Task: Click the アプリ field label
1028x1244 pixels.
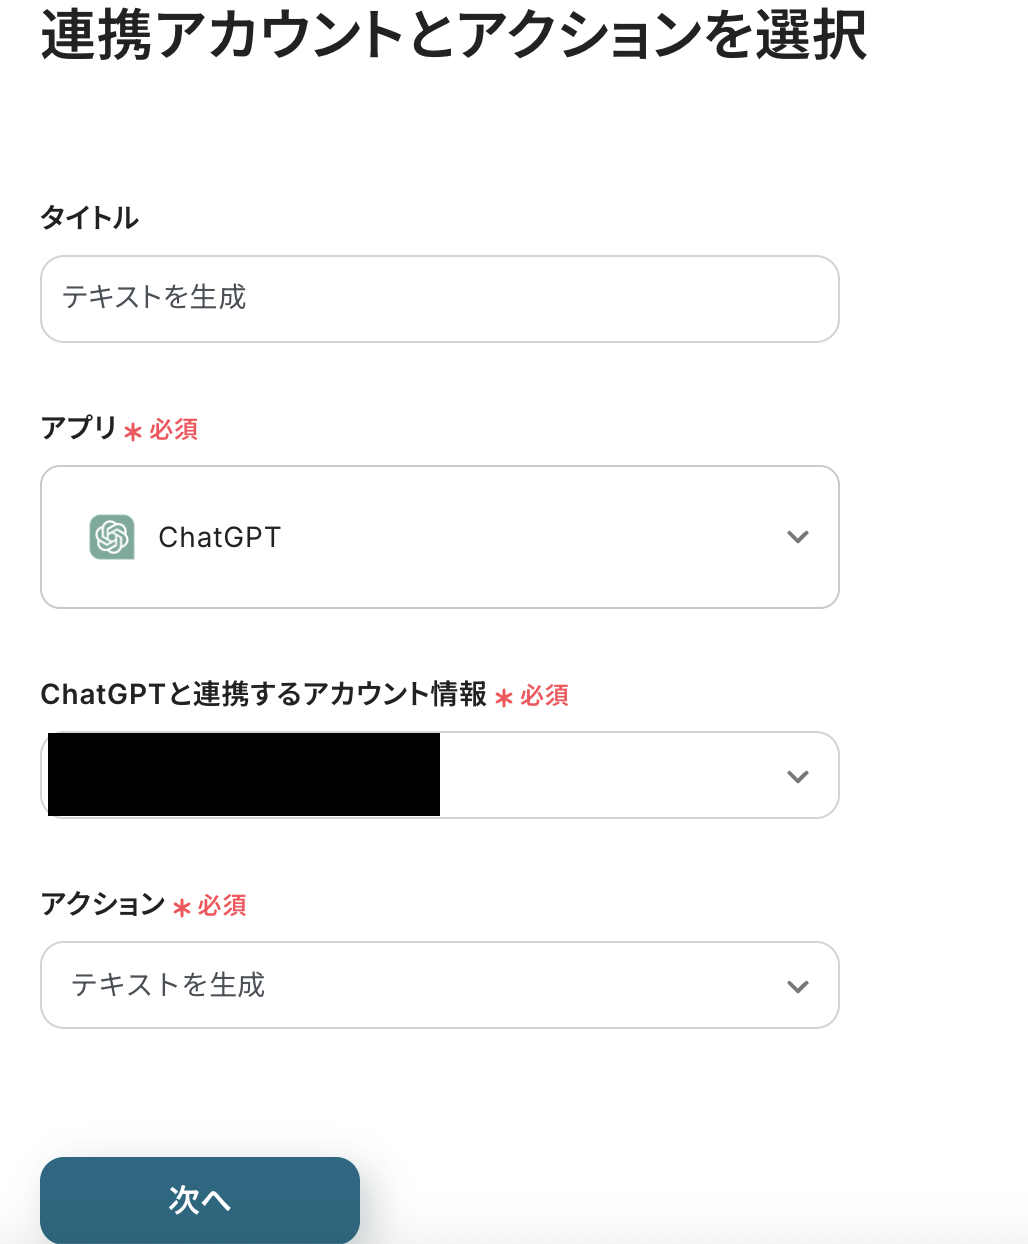Action: (79, 428)
